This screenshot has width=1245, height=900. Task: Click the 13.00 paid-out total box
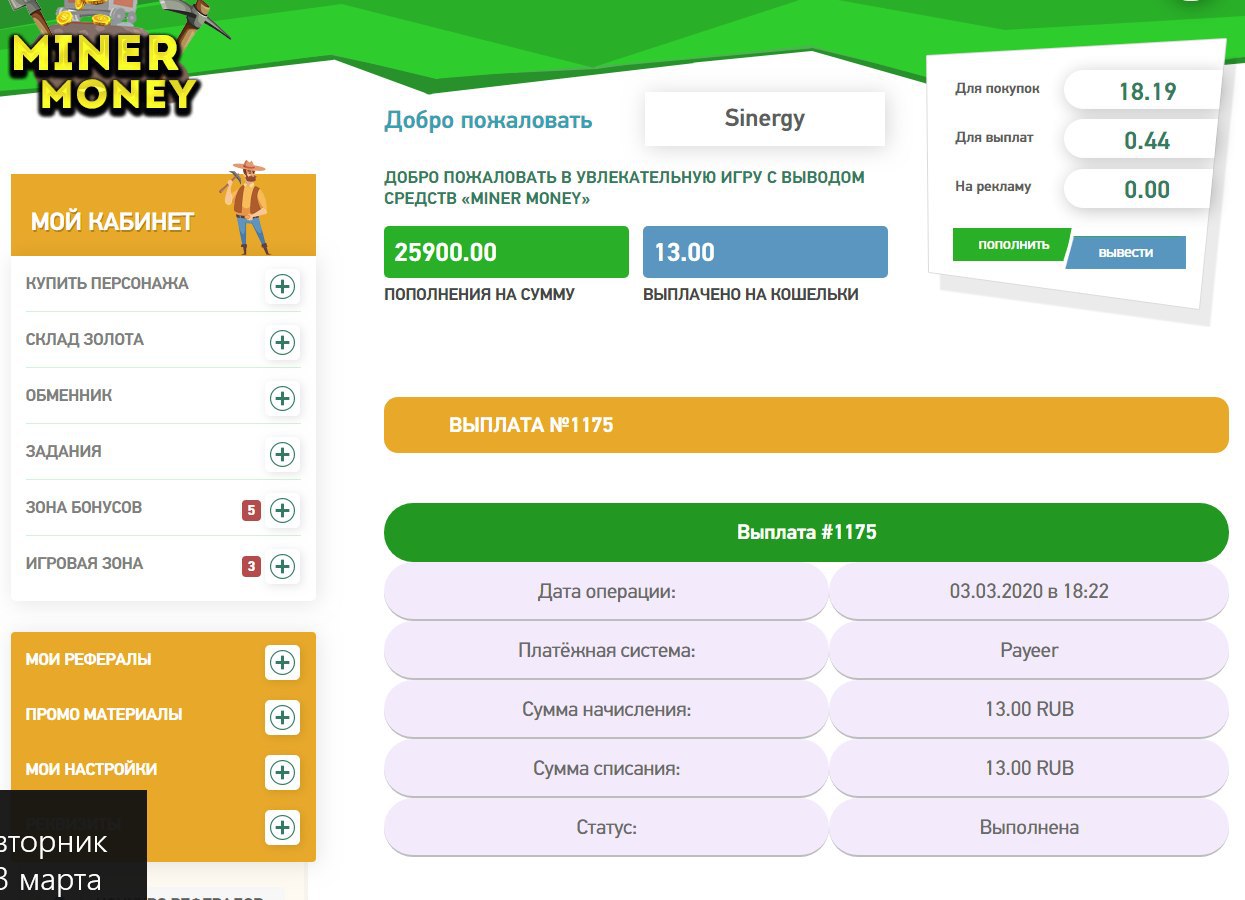pos(765,252)
